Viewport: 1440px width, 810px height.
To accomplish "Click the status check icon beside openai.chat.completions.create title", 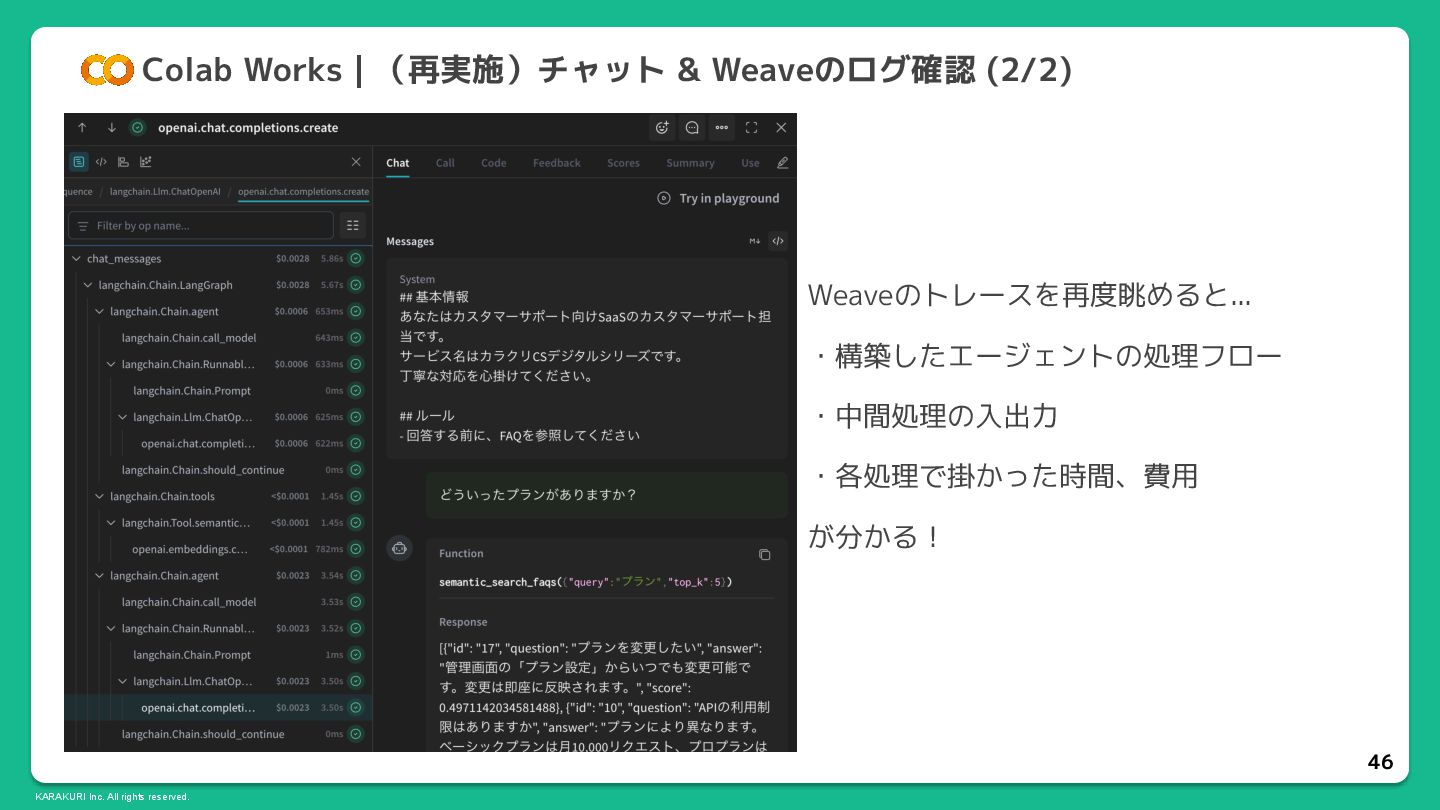I will [138, 128].
